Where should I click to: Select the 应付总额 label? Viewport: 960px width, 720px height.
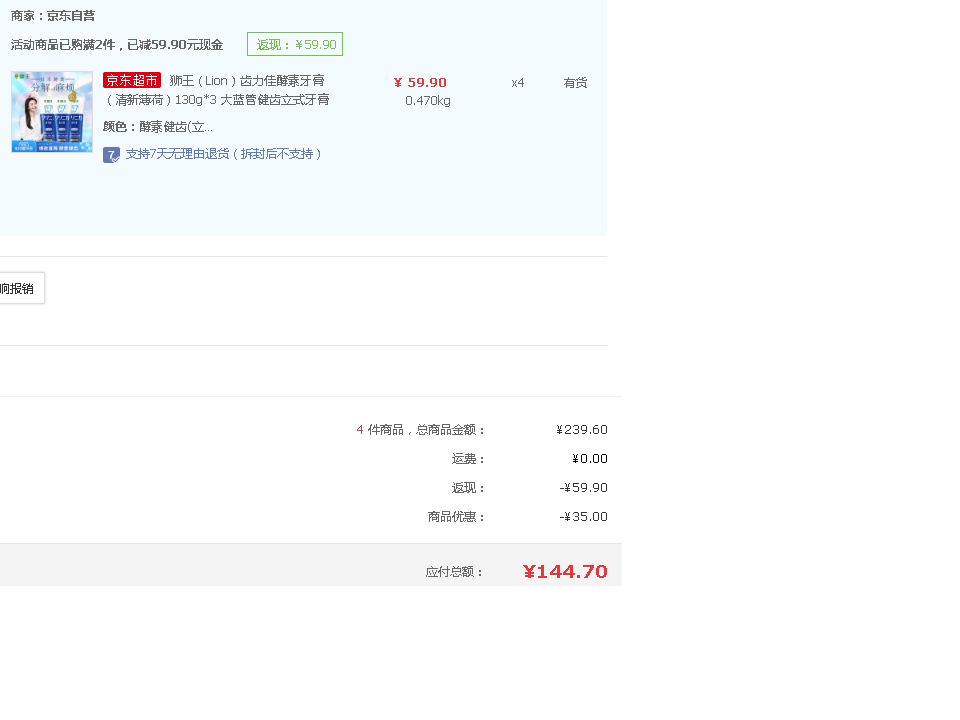(454, 572)
